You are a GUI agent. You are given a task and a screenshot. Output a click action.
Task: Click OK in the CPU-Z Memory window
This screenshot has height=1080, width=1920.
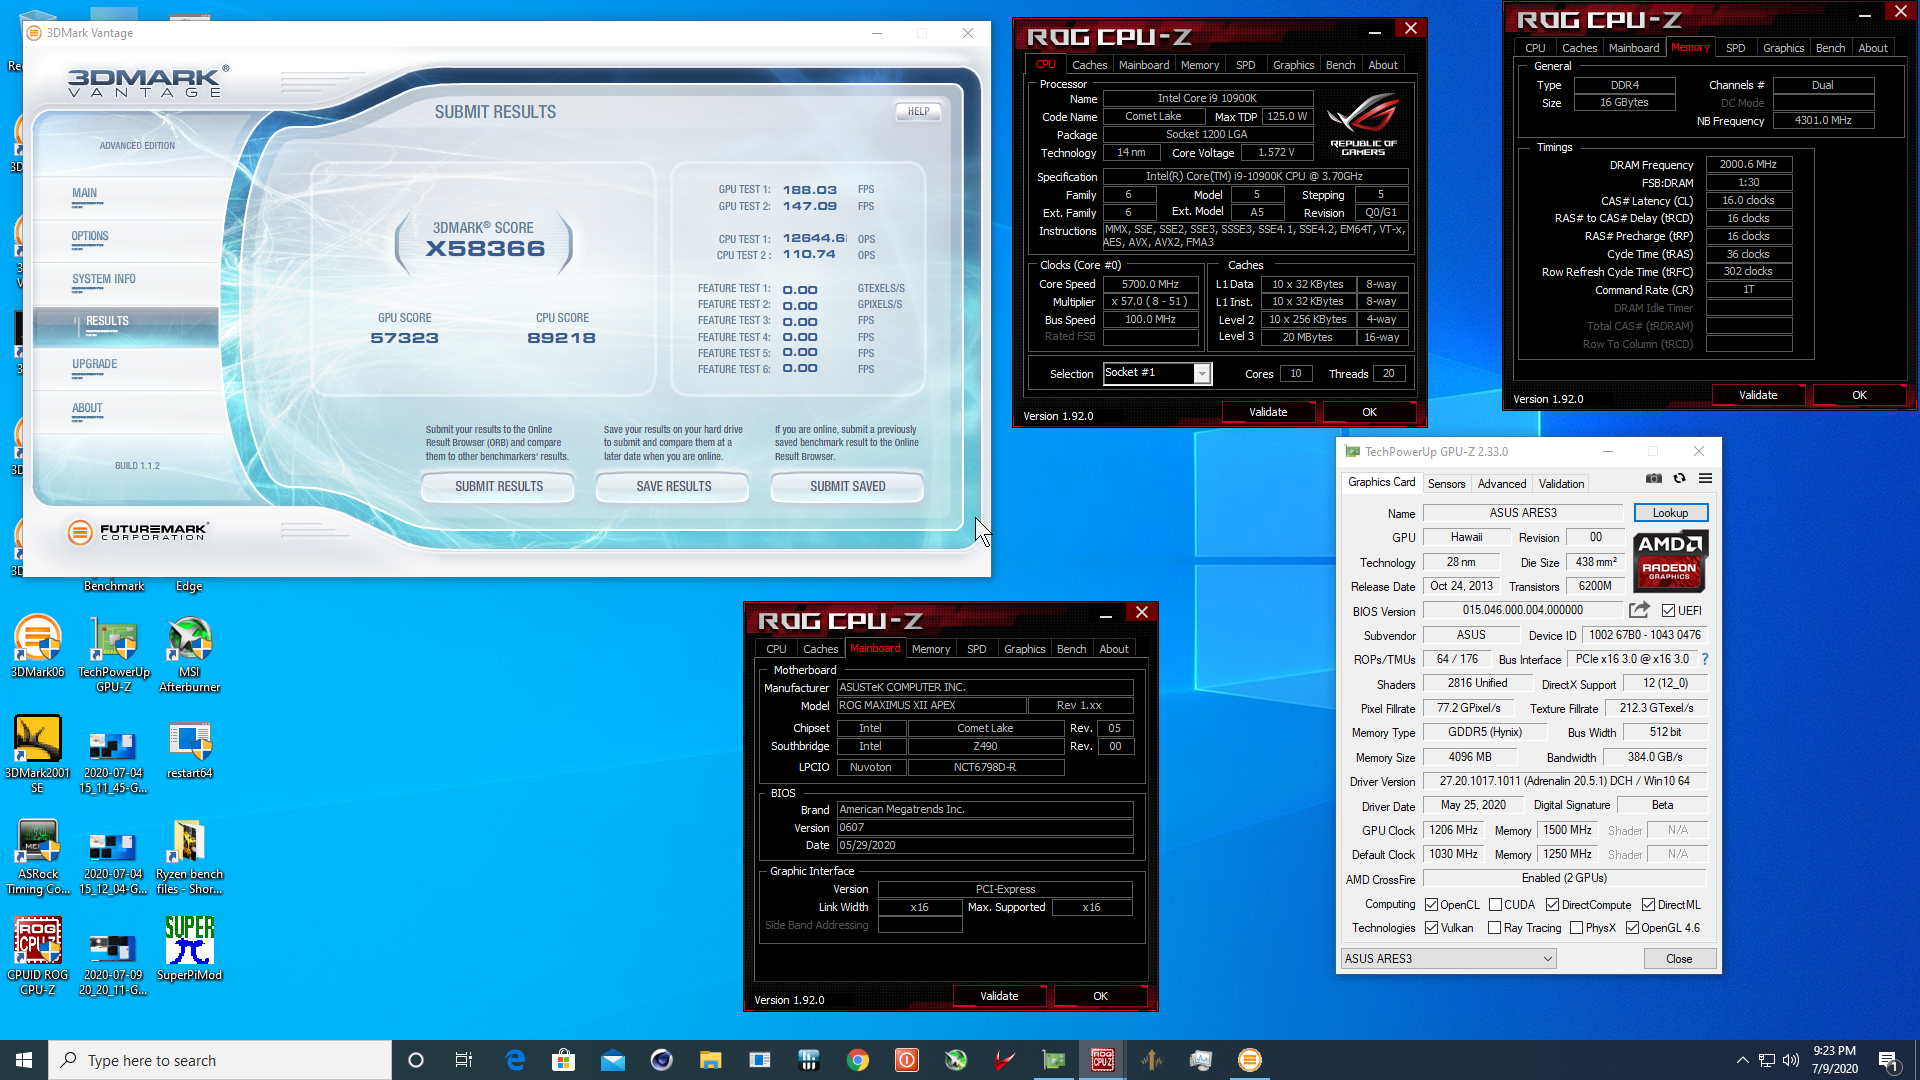click(1859, 395)
